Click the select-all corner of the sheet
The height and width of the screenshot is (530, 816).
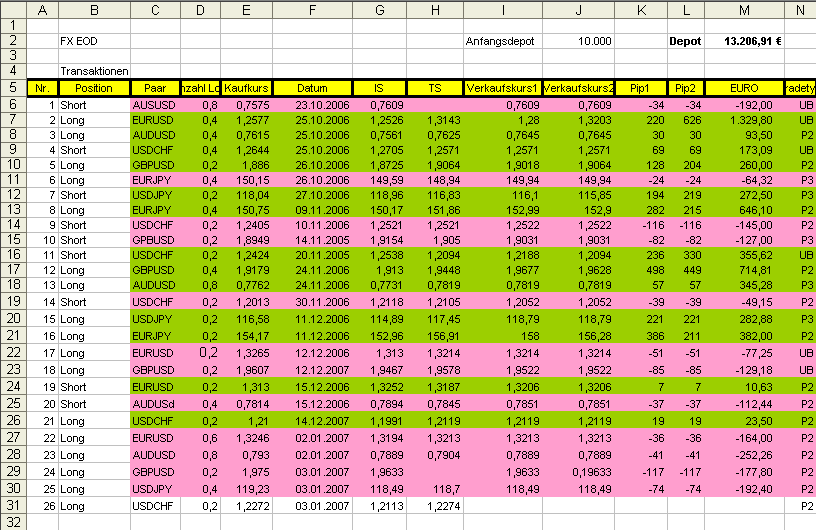click(13, 10)
